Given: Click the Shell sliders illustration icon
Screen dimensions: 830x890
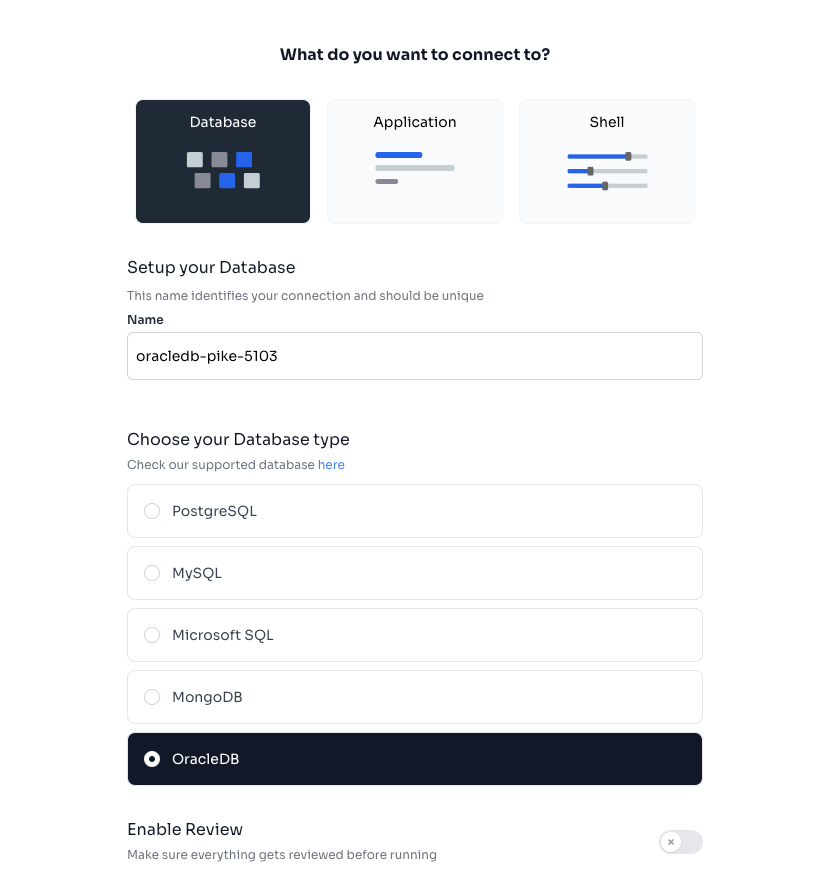Looking at the screenshot, I should coord(607,171).
